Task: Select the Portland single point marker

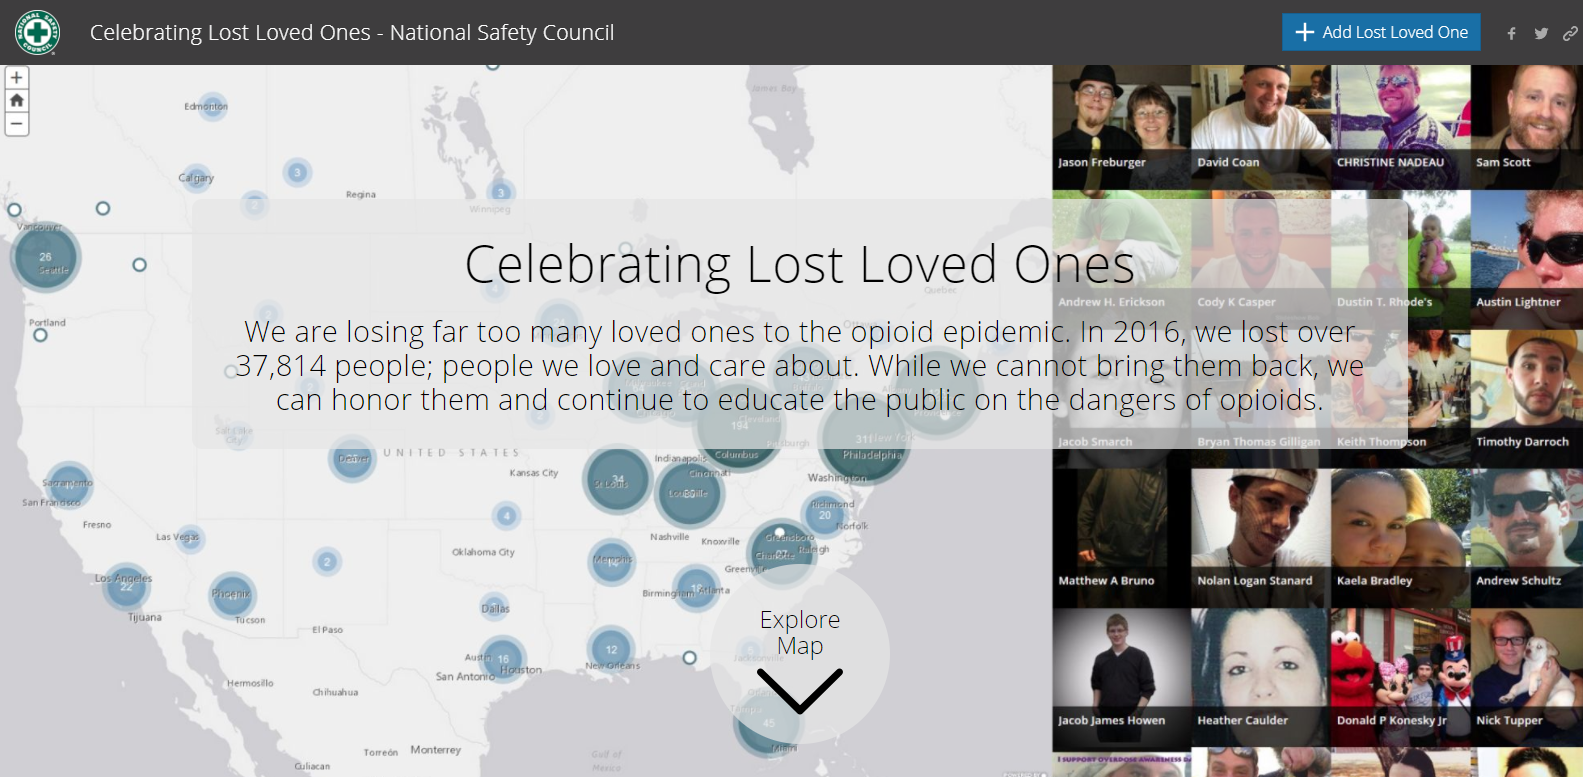Action: (x=40, y=335)
